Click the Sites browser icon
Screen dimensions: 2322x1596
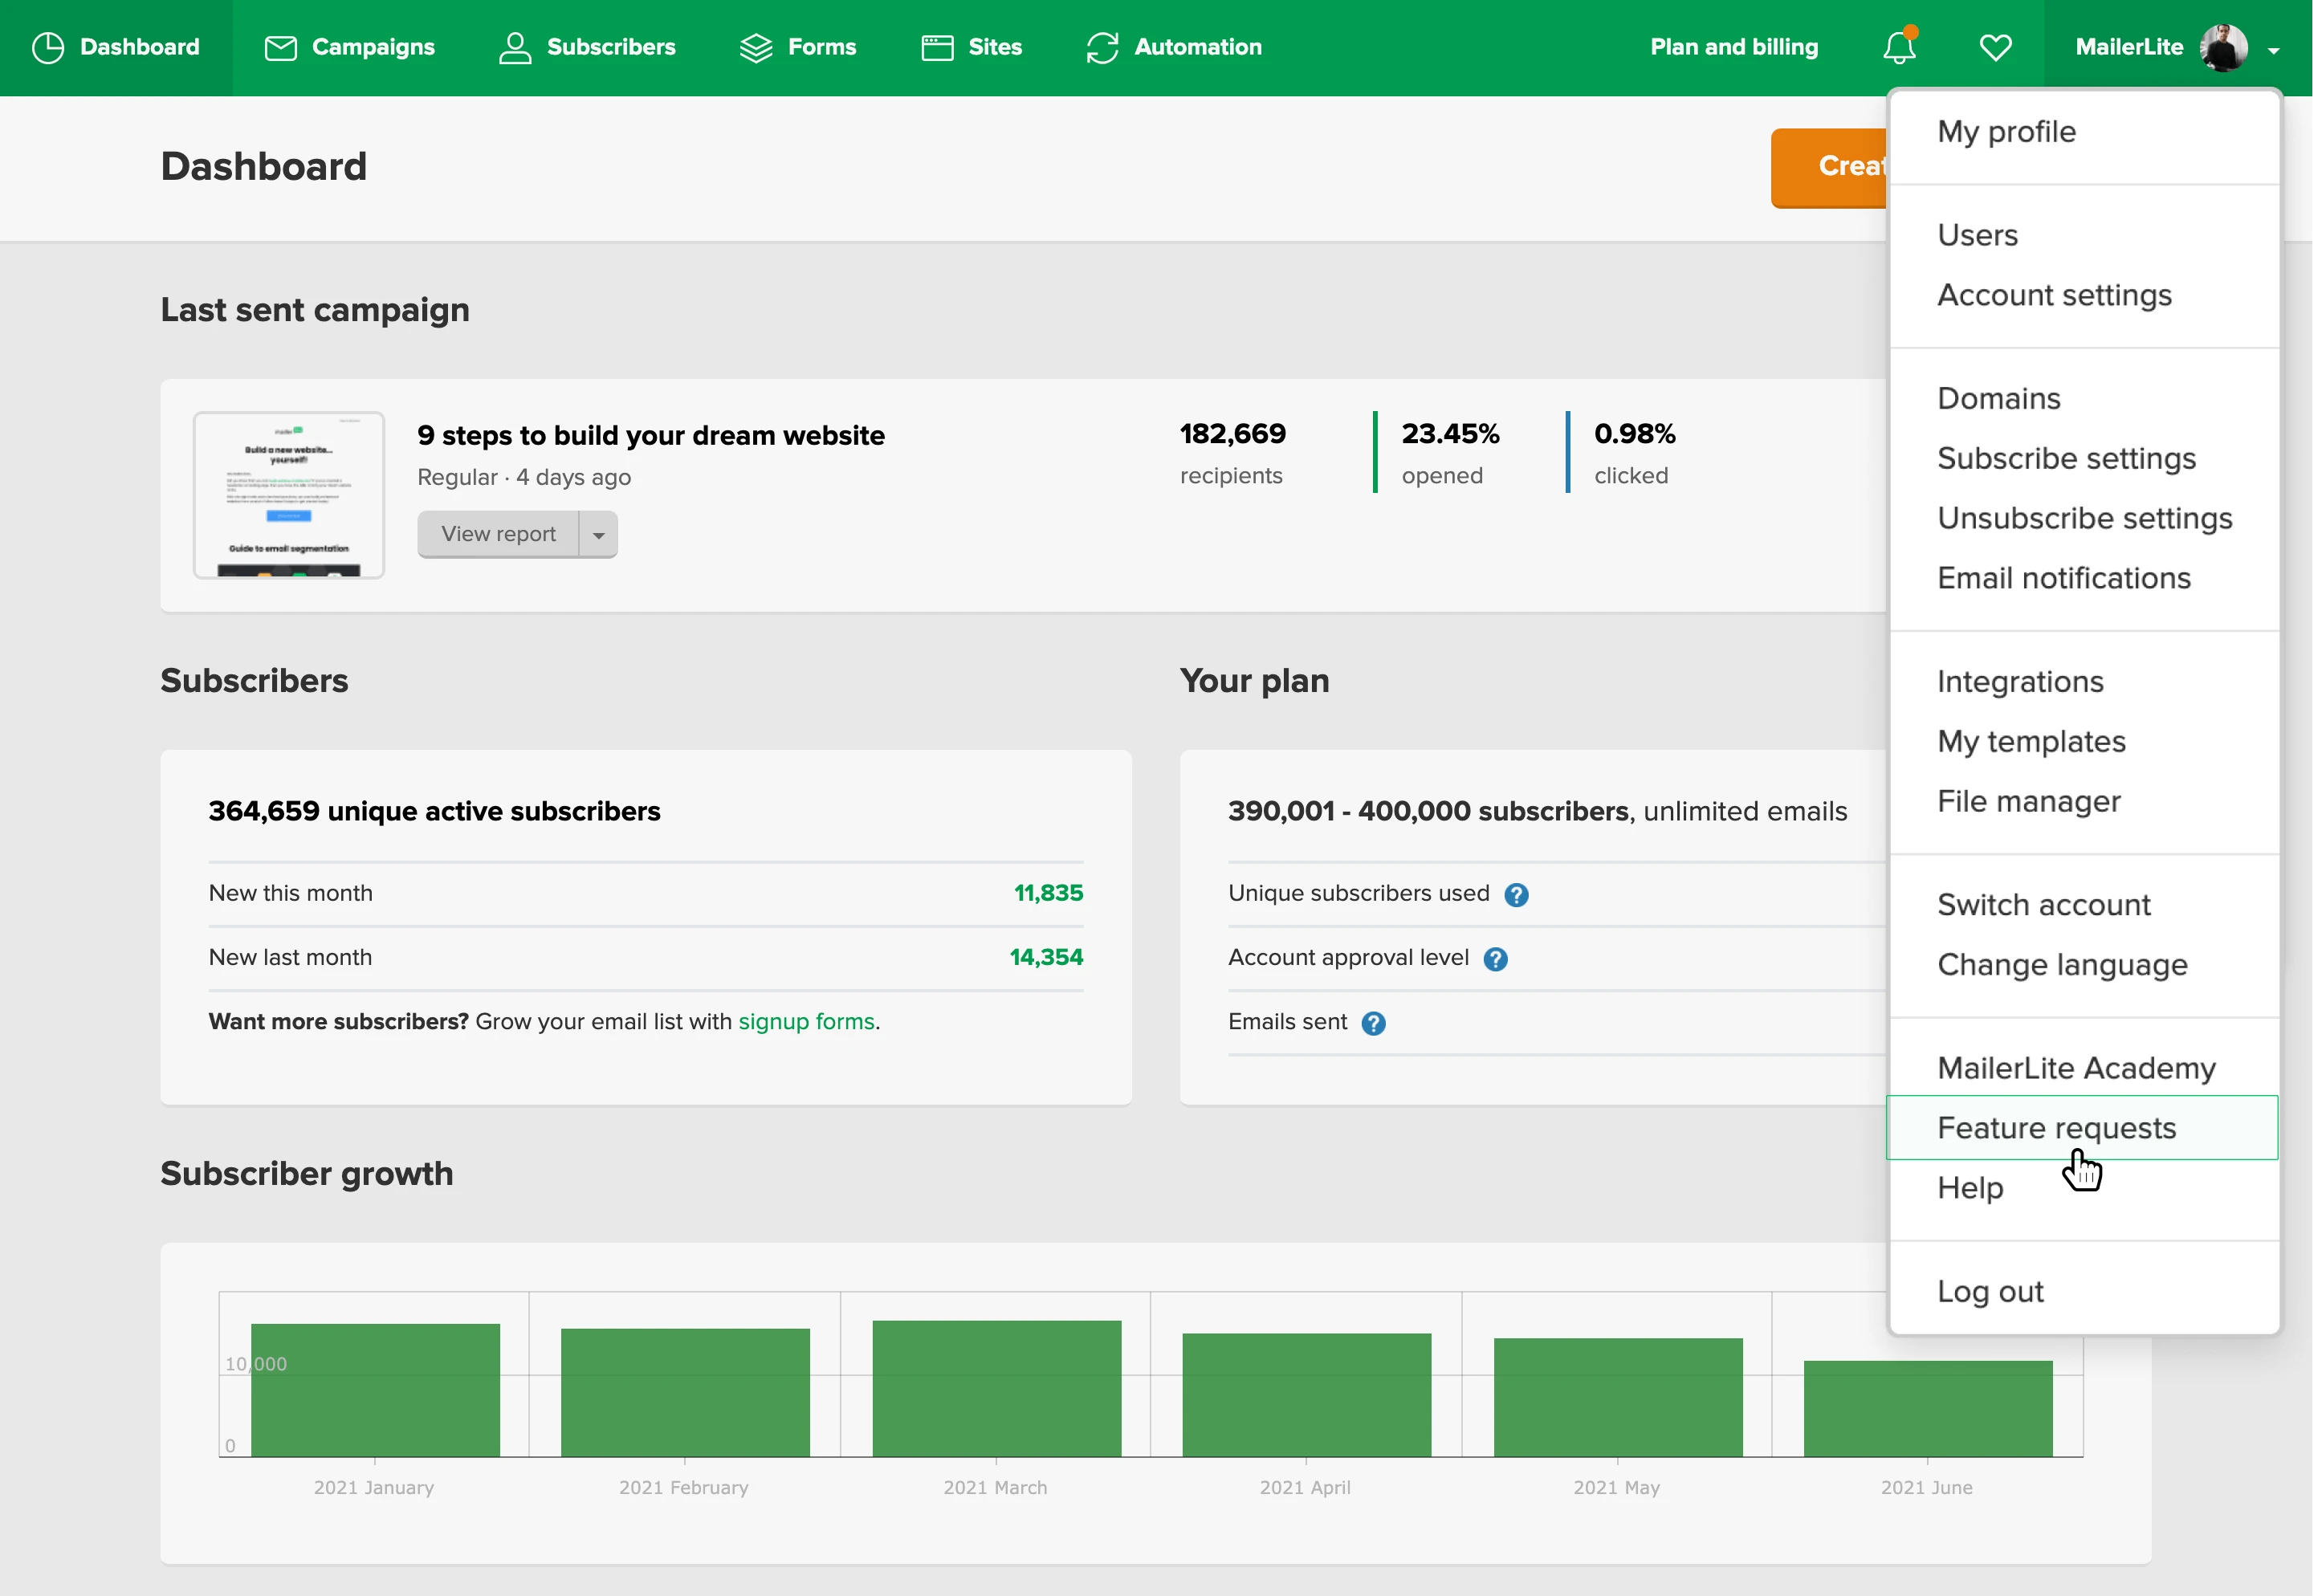[937, 48]
